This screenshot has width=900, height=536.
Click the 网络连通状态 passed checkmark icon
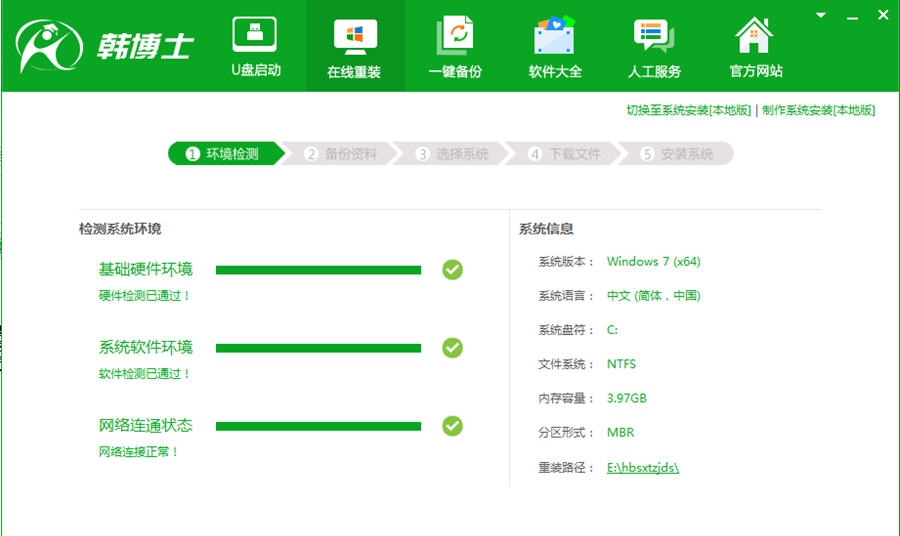click(x=452, y=426)
